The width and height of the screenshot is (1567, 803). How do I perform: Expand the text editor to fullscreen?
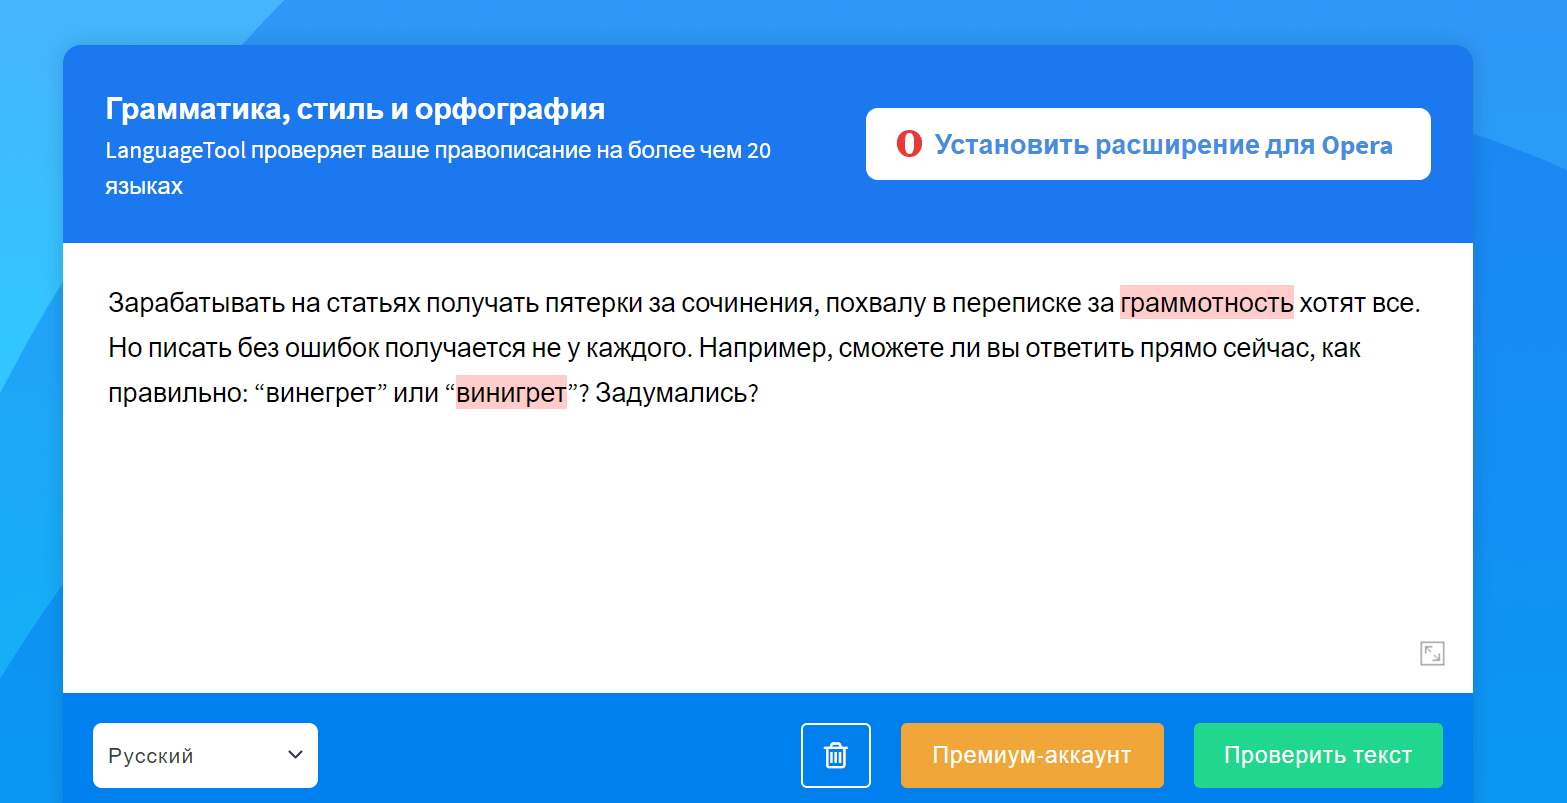(1432, 654)
